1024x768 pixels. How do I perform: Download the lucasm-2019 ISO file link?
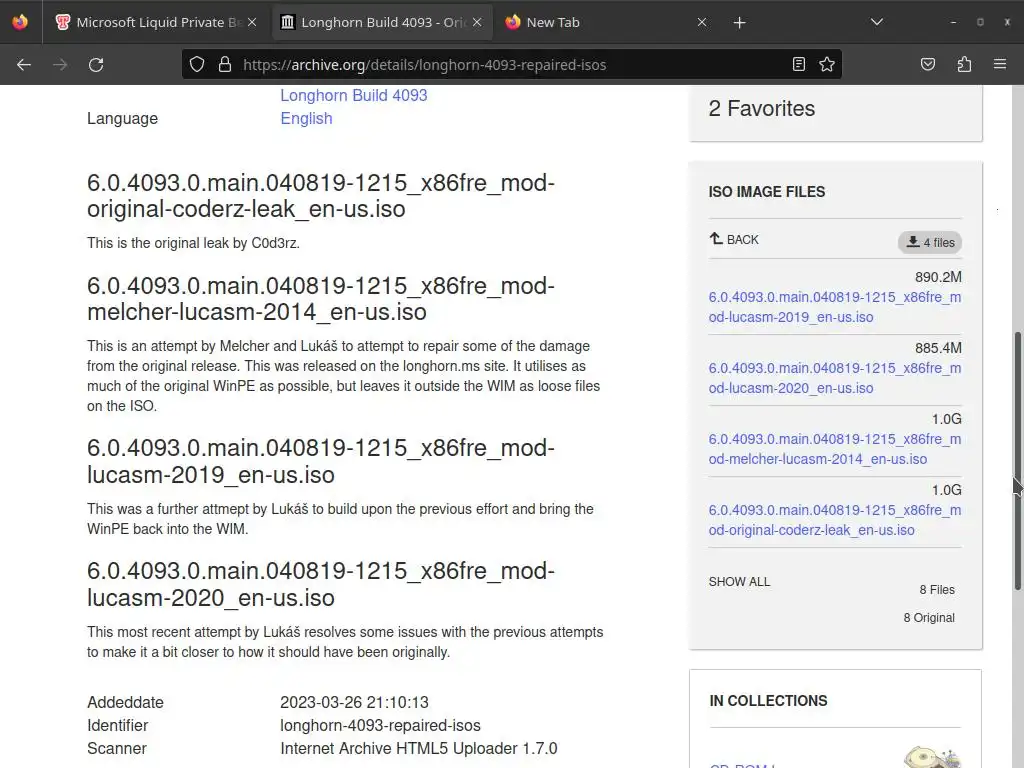click(835, 307)
